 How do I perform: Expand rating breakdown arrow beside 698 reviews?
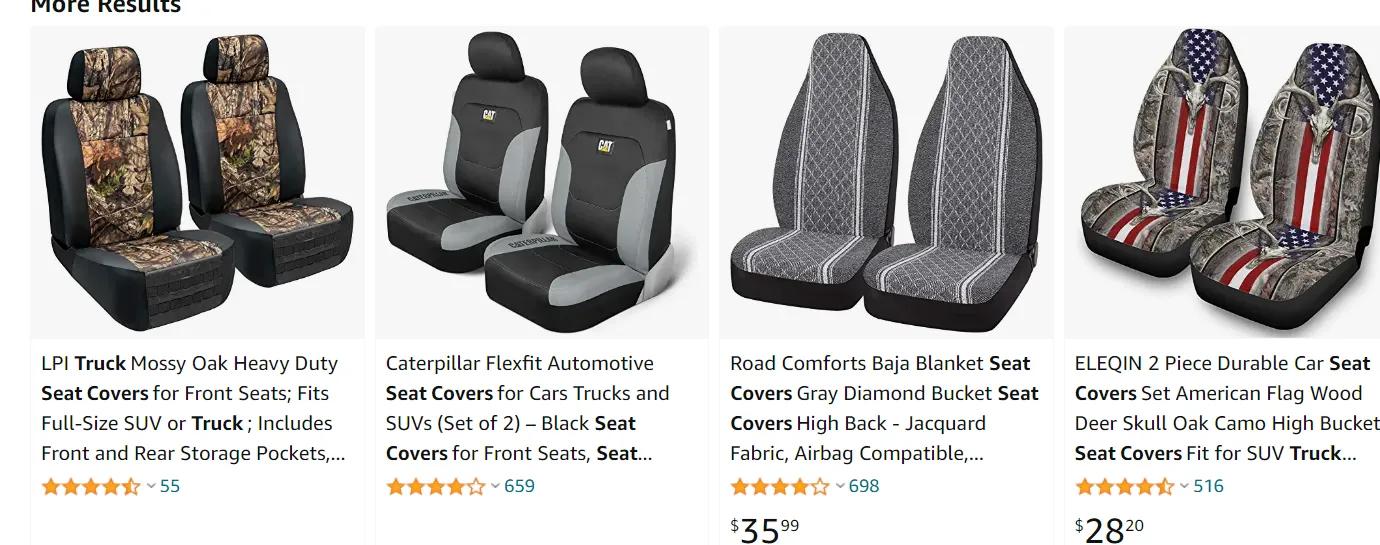click(840, 486)
